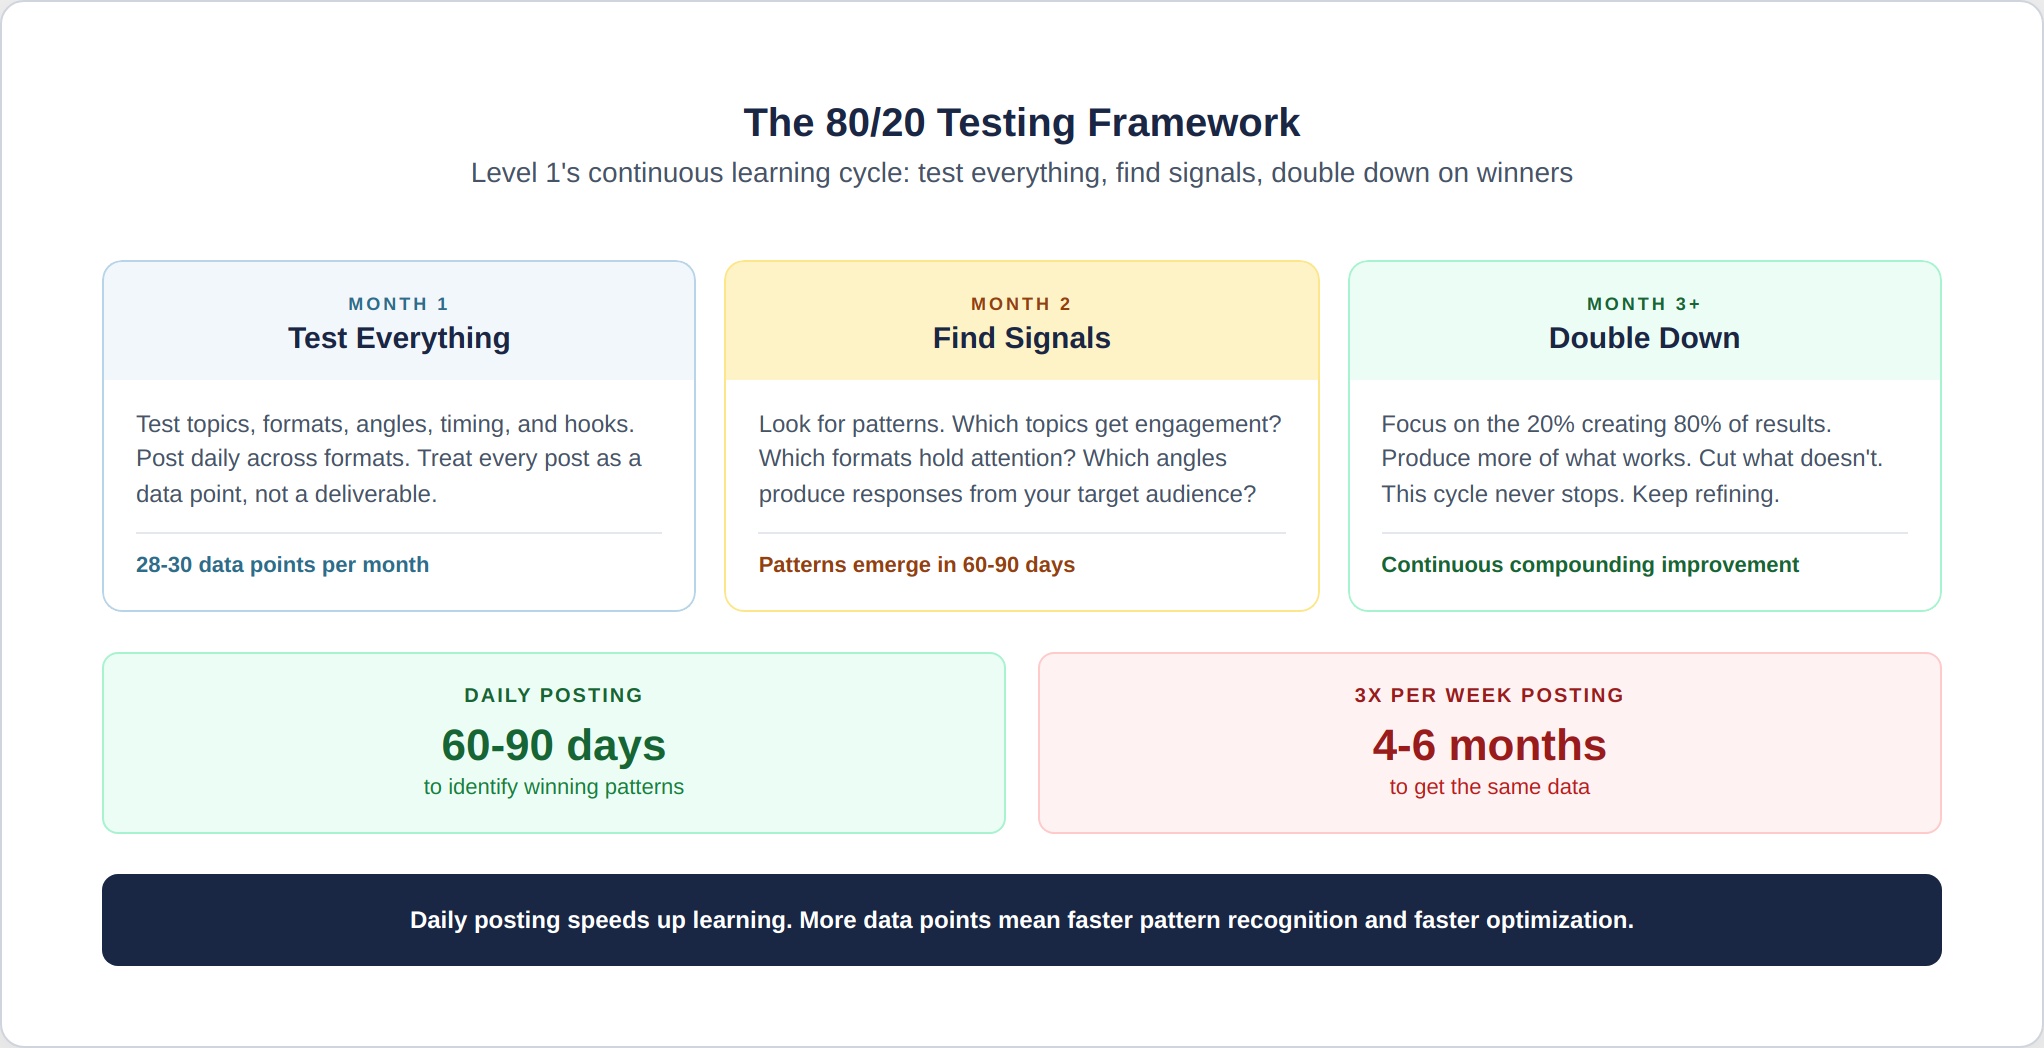This screenshot has height=1048, width=2044.
Task: Click "to identify winning patterns" caption
Action: (x=553, y=787)
